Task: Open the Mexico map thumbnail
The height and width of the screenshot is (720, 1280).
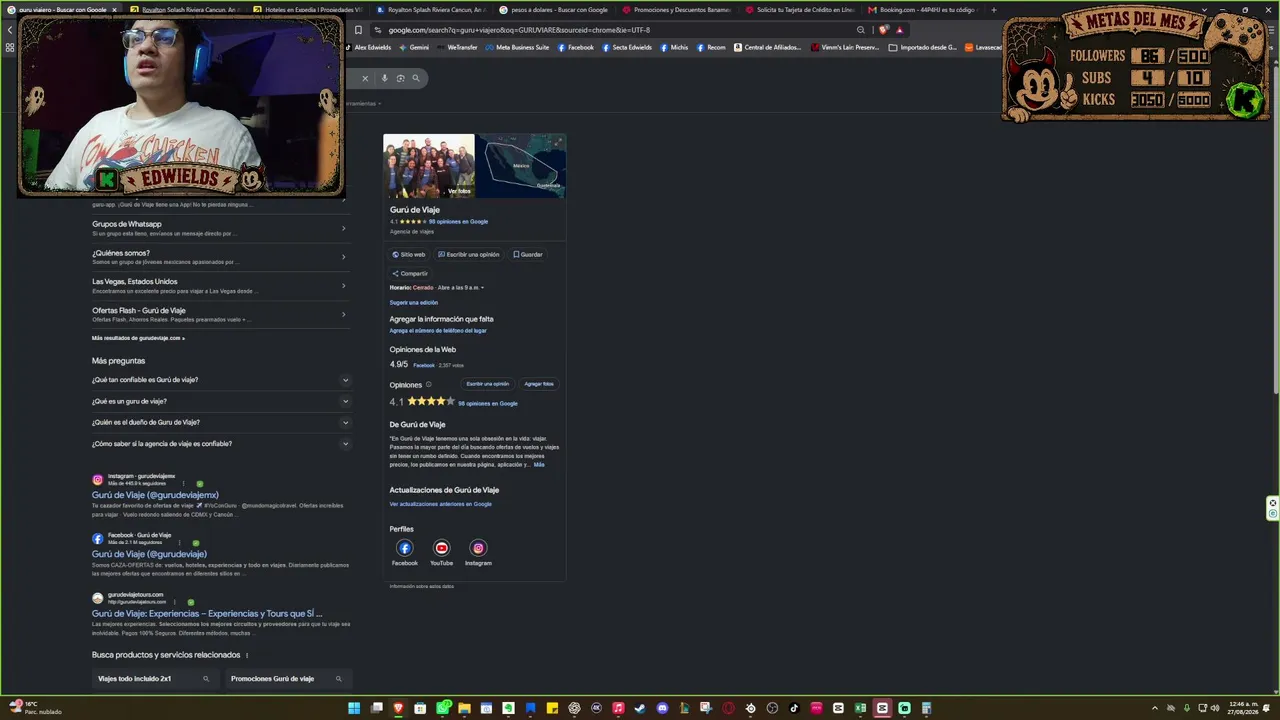Action: pos(521,166)
